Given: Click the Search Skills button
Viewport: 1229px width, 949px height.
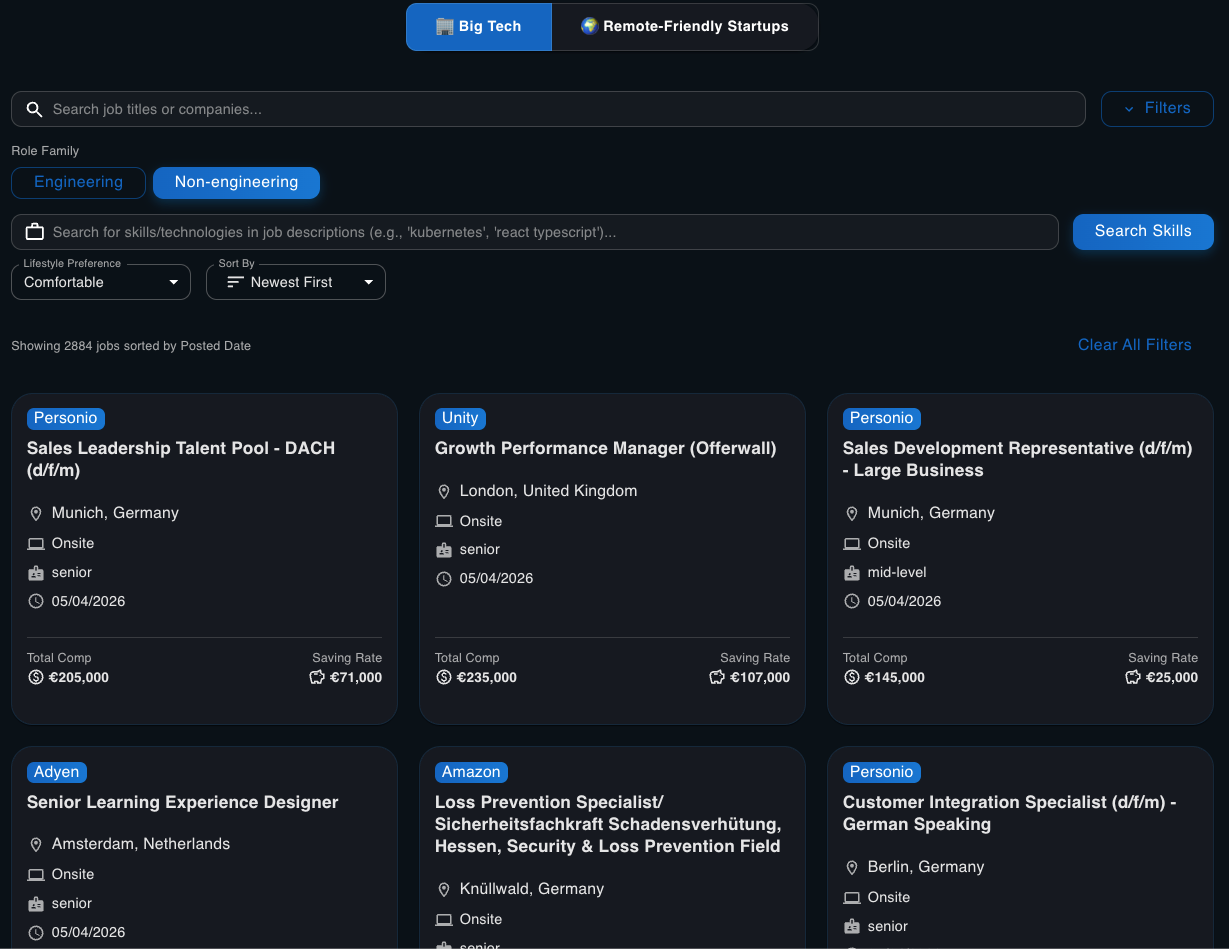Looking at the screenshot, I should coord(1143,231).
